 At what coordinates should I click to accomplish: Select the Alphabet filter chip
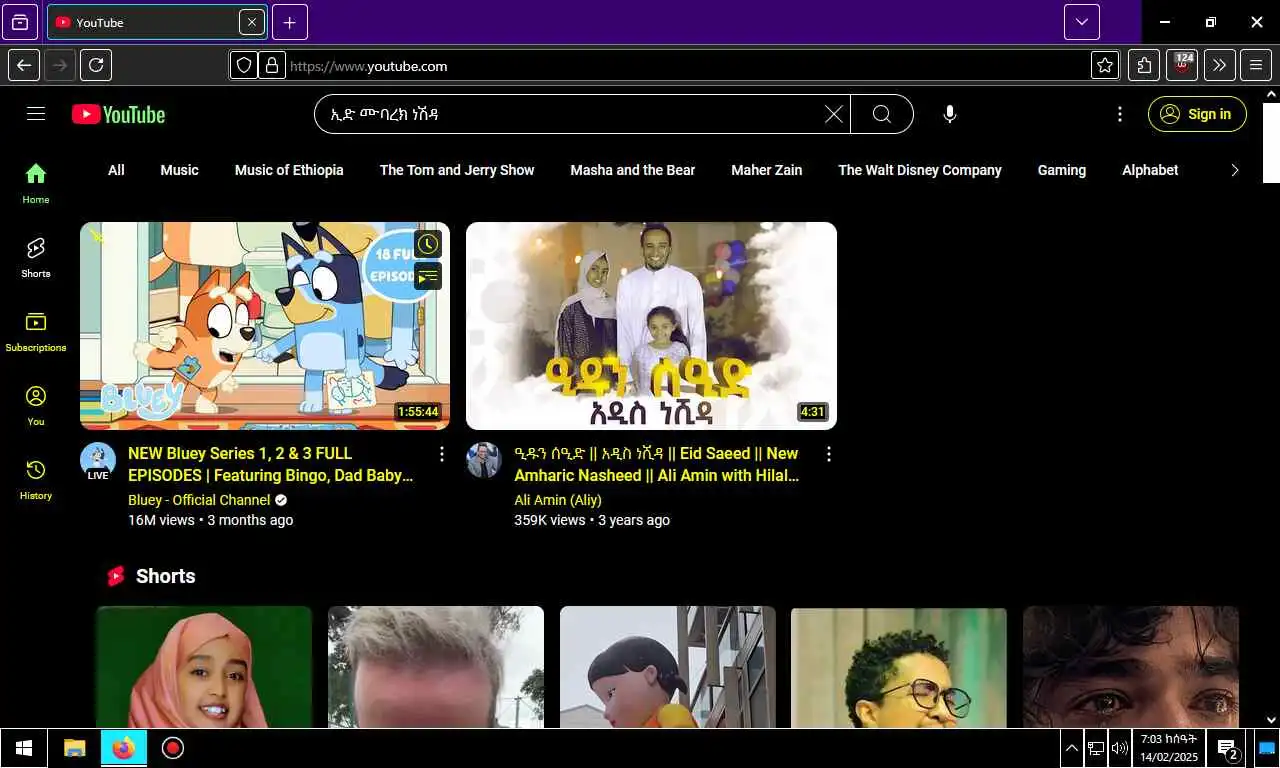click(x=1150, y=170)
